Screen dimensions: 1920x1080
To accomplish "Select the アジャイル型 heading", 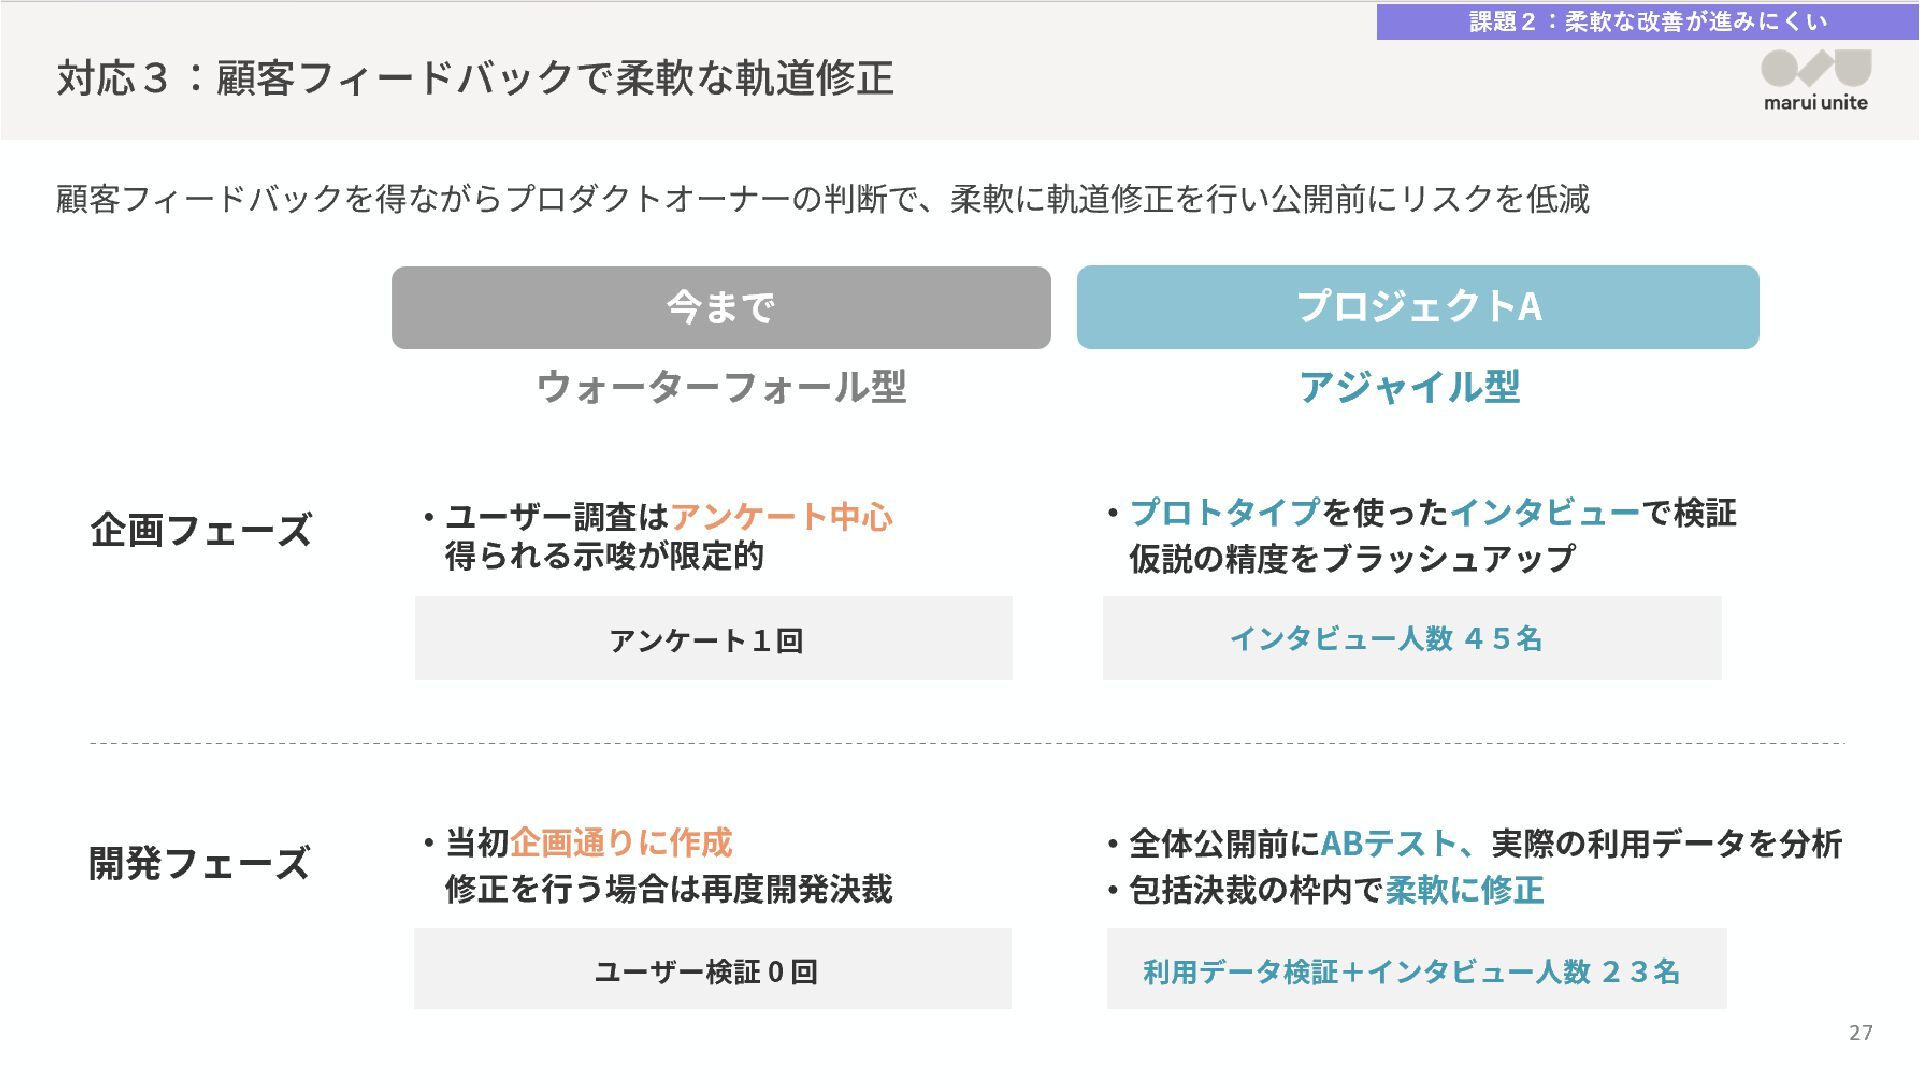I will pyautogui.click(x=1410, y=387).
